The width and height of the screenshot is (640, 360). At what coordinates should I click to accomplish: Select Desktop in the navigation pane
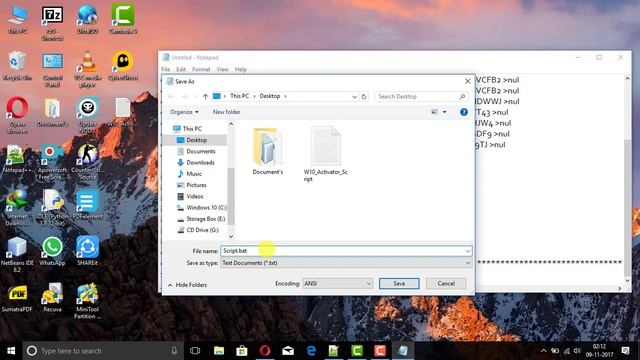[x=195, y=140]
